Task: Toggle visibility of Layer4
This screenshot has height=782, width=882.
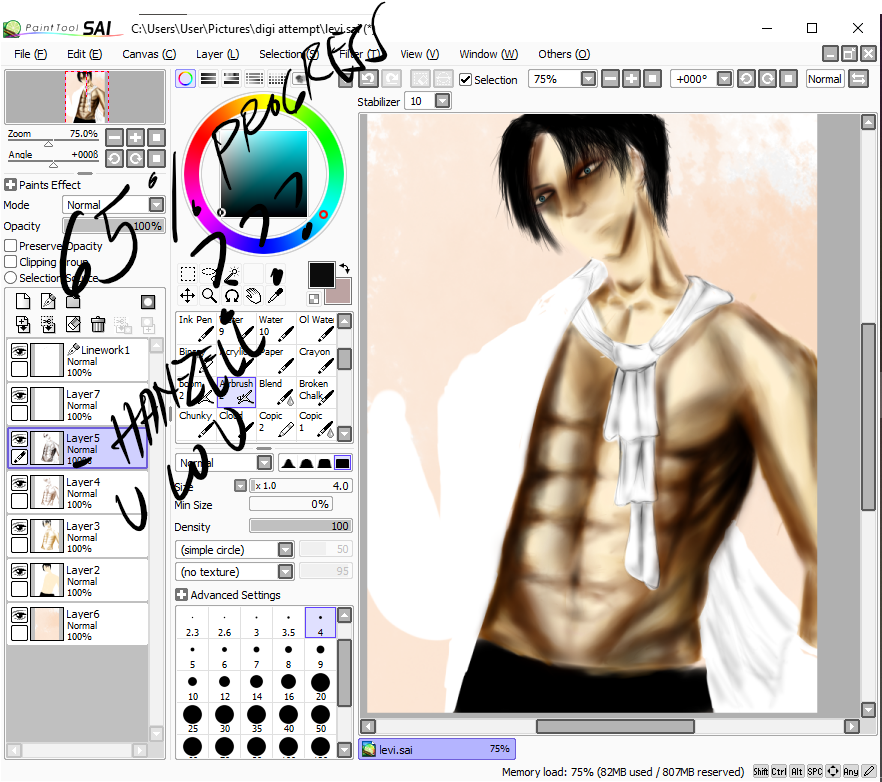Action: [20, 483]
